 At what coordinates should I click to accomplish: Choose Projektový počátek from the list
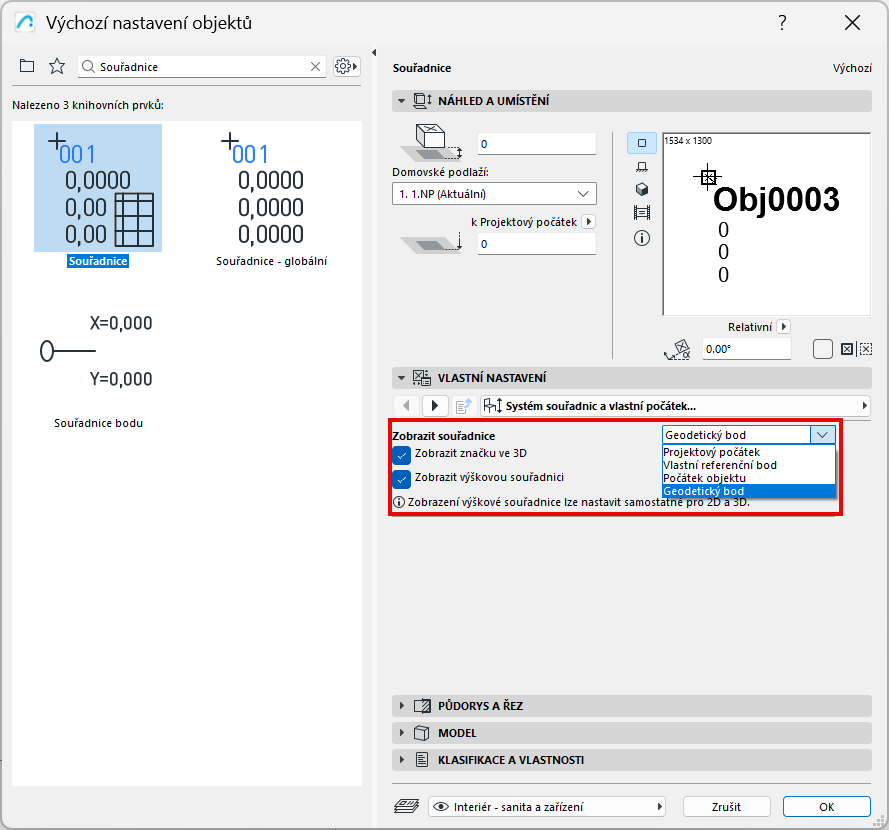pyautogui.click(x=748, y=452)
